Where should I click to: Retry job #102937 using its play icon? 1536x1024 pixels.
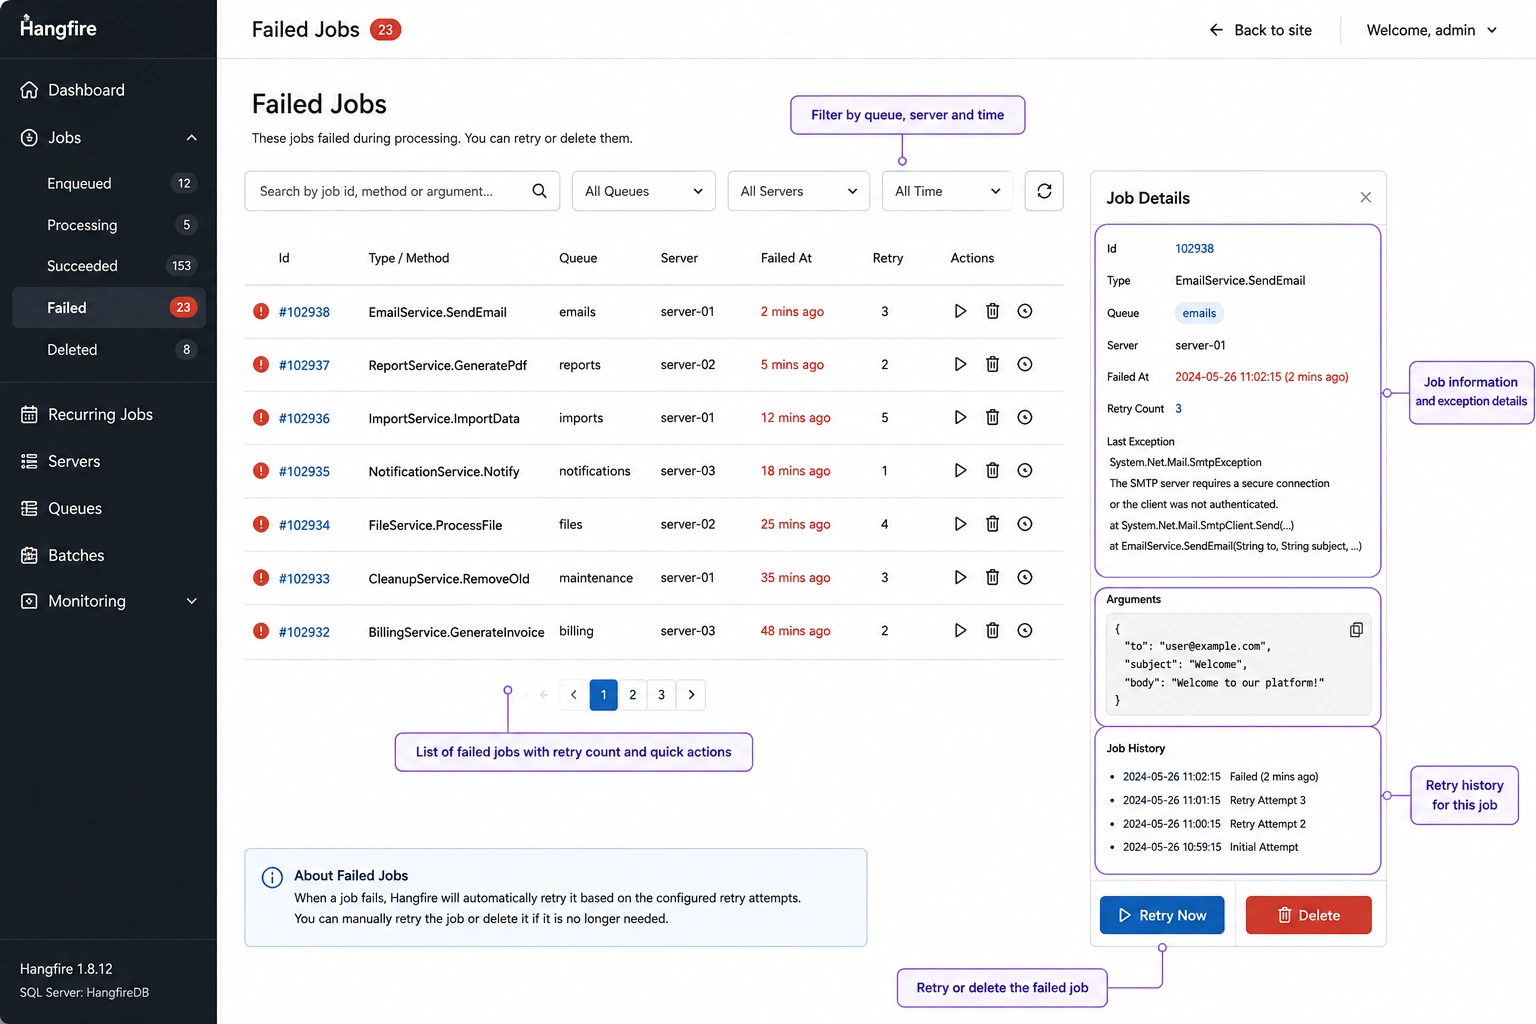[x=960, y=364]
